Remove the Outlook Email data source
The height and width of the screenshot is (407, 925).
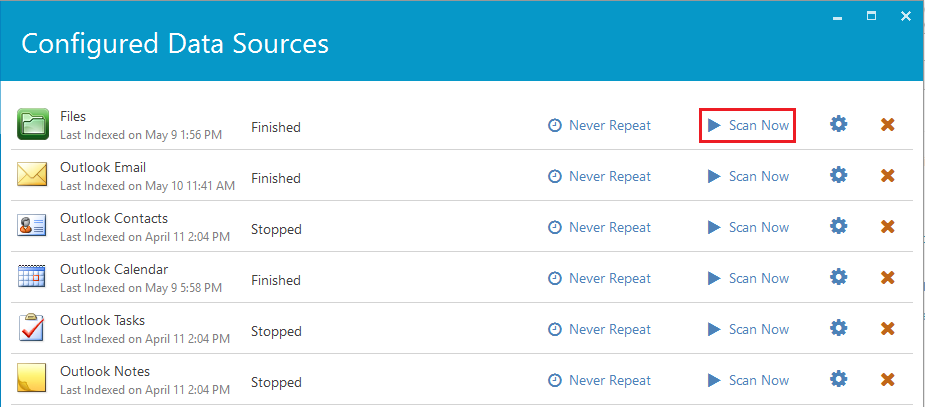887,176
